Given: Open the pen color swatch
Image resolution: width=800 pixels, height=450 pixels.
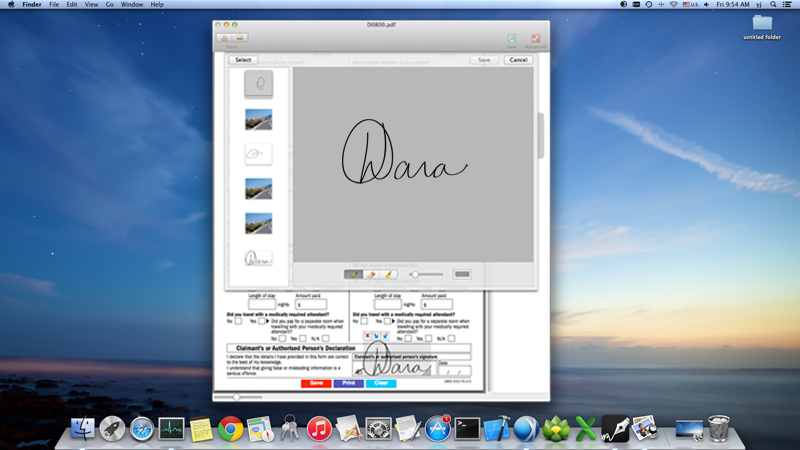Looking at the screenshot, I should (x=462, y=274).
